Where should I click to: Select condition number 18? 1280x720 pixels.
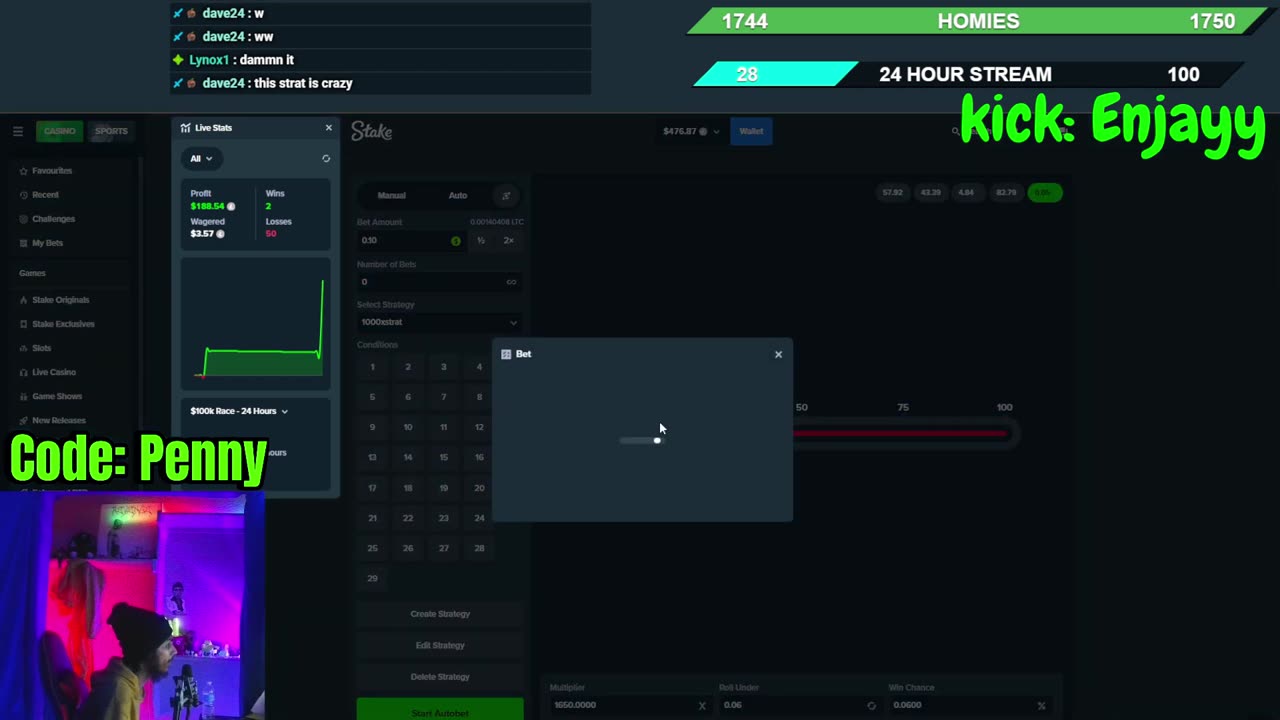pyautogui.click(x=408, y=488)
